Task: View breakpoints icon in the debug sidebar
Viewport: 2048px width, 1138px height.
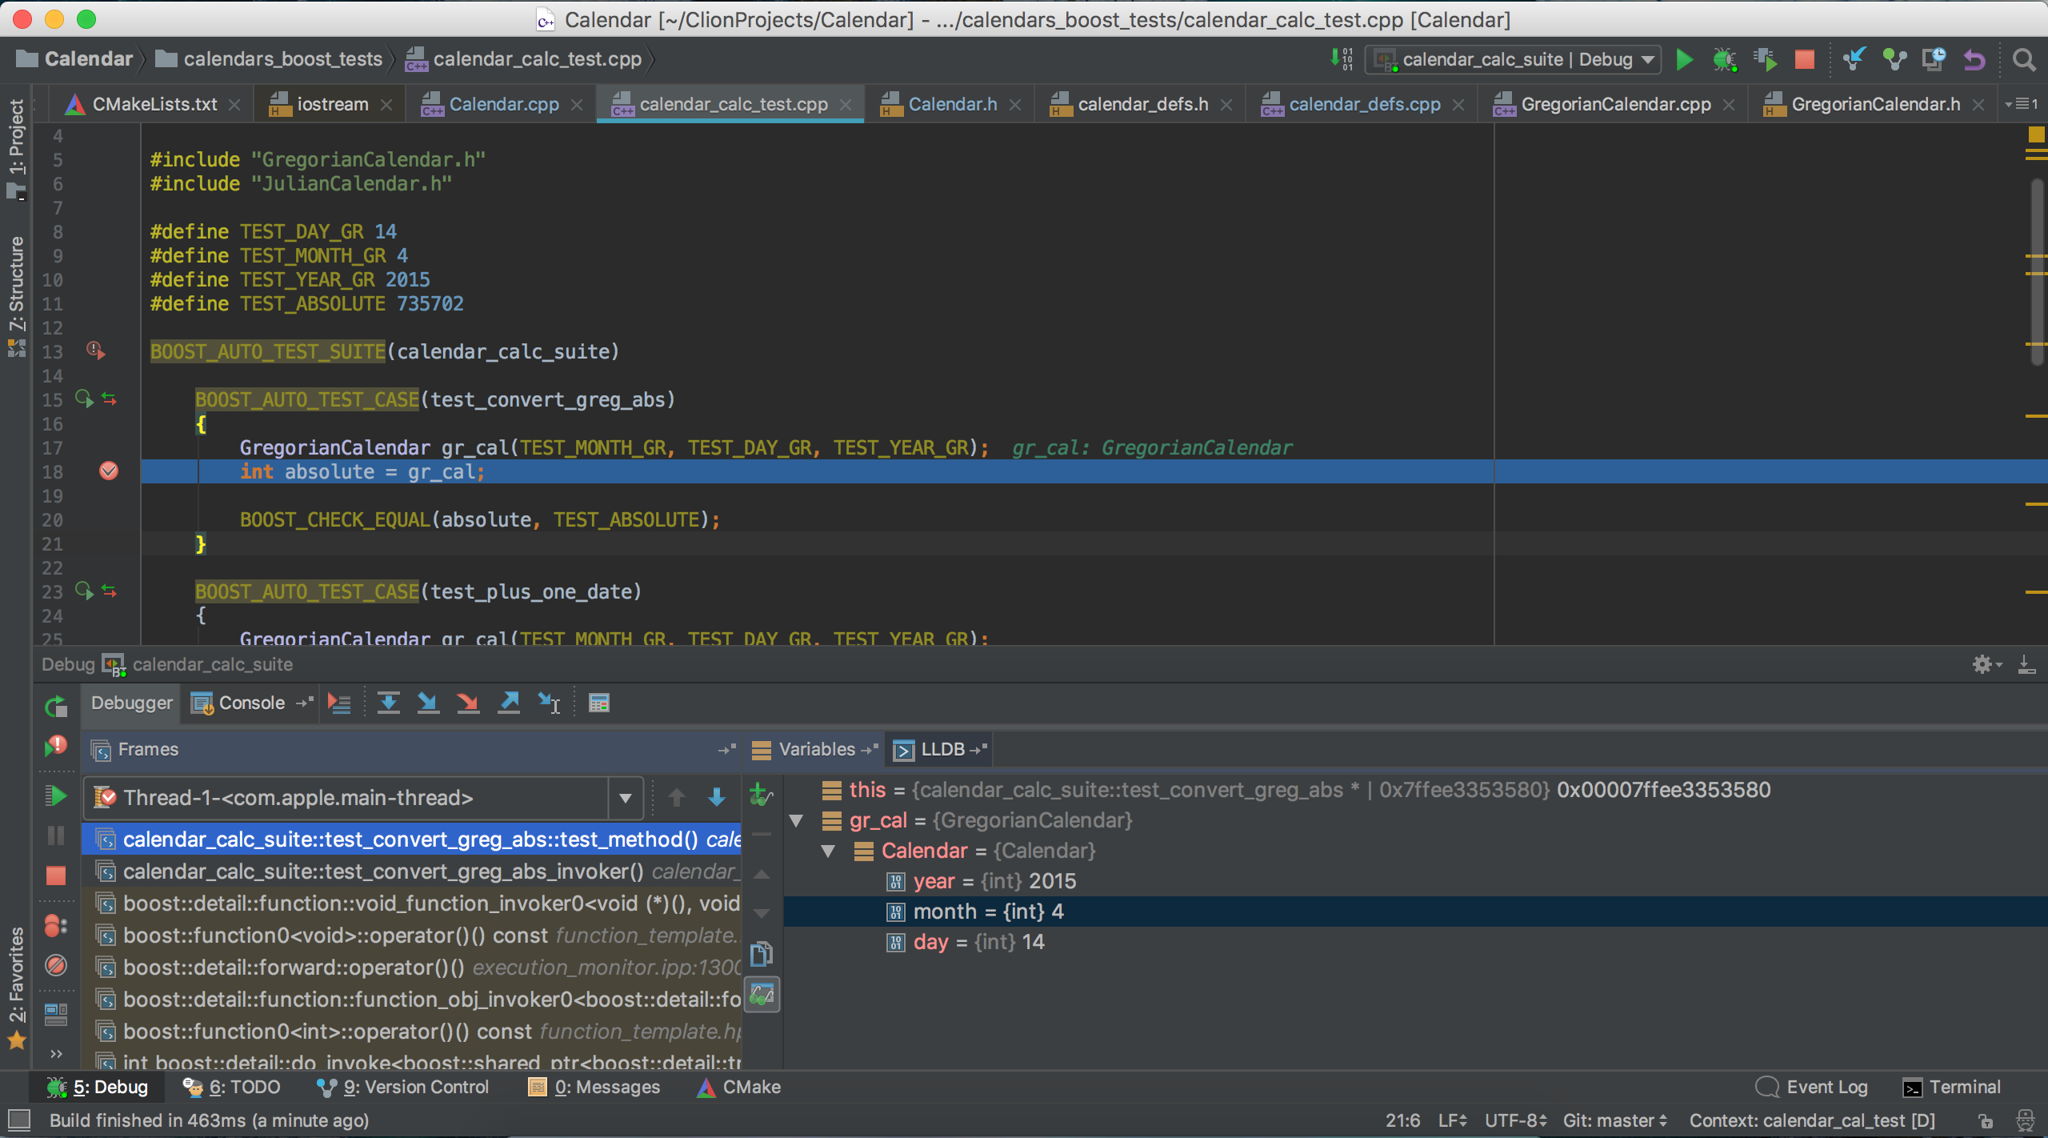Action: pos(56,926)
